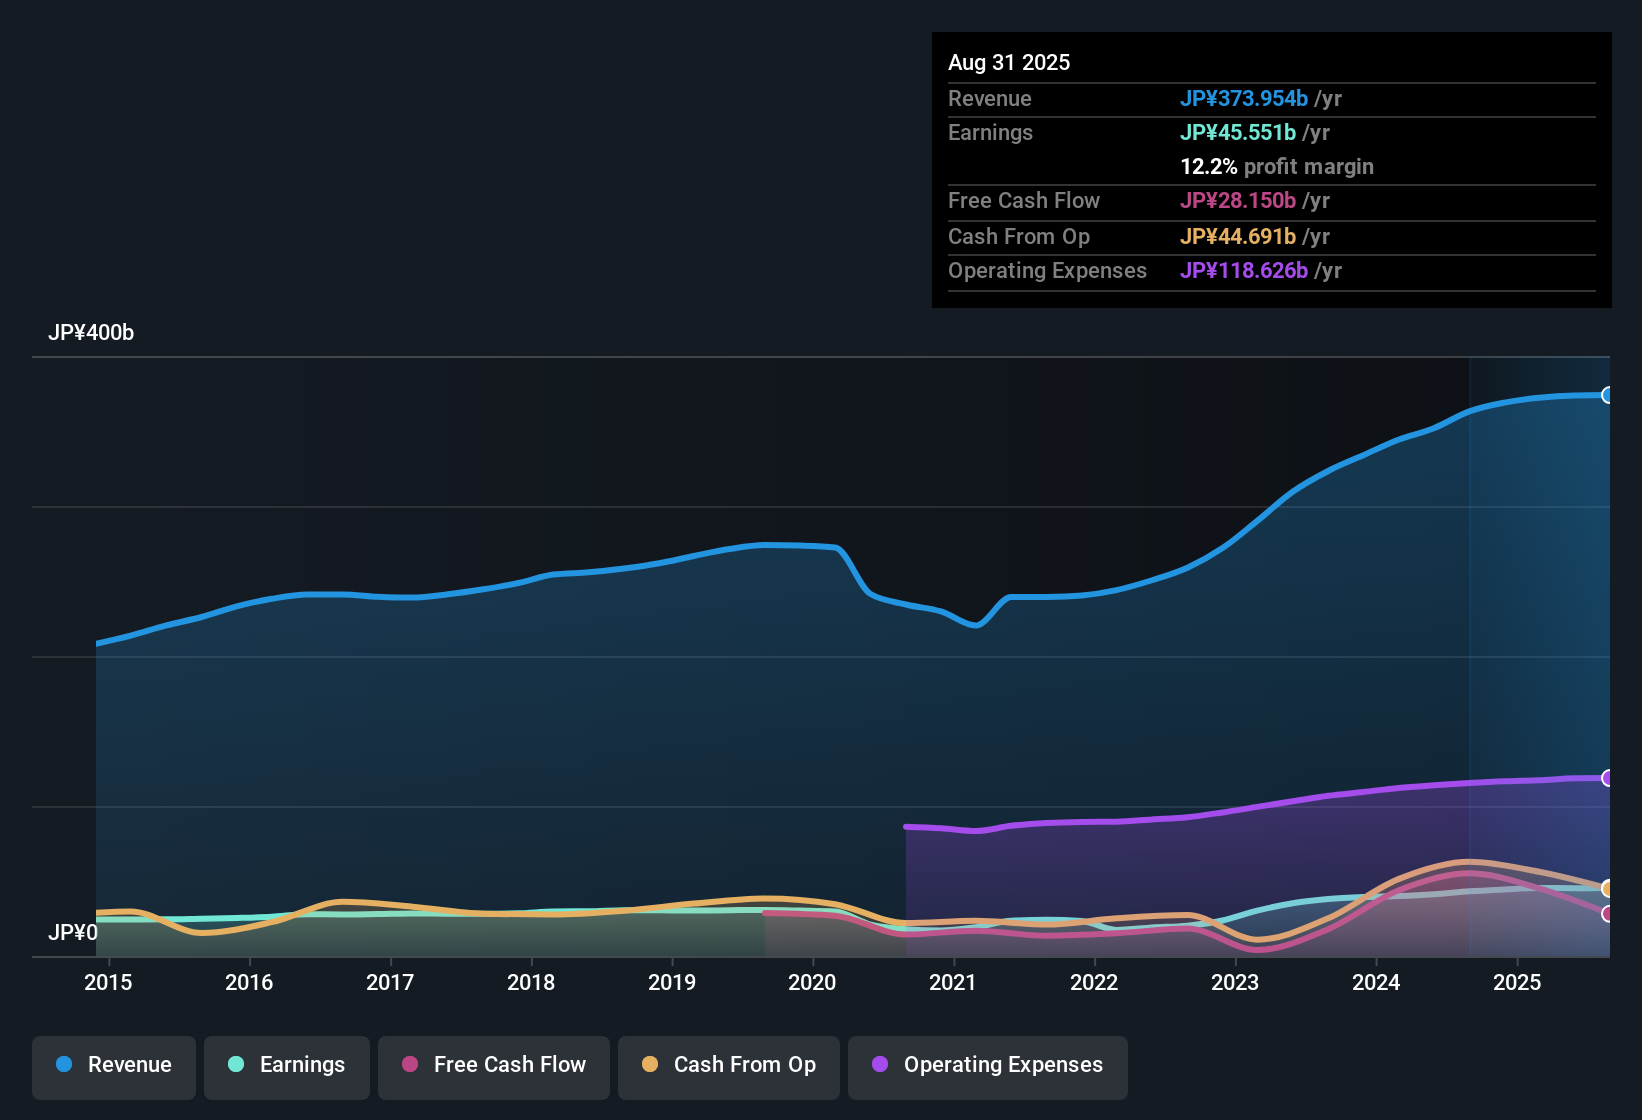
Task: Click the pink Free Cash Flow endpoint marker
Action: click(x=1607, y=913)
